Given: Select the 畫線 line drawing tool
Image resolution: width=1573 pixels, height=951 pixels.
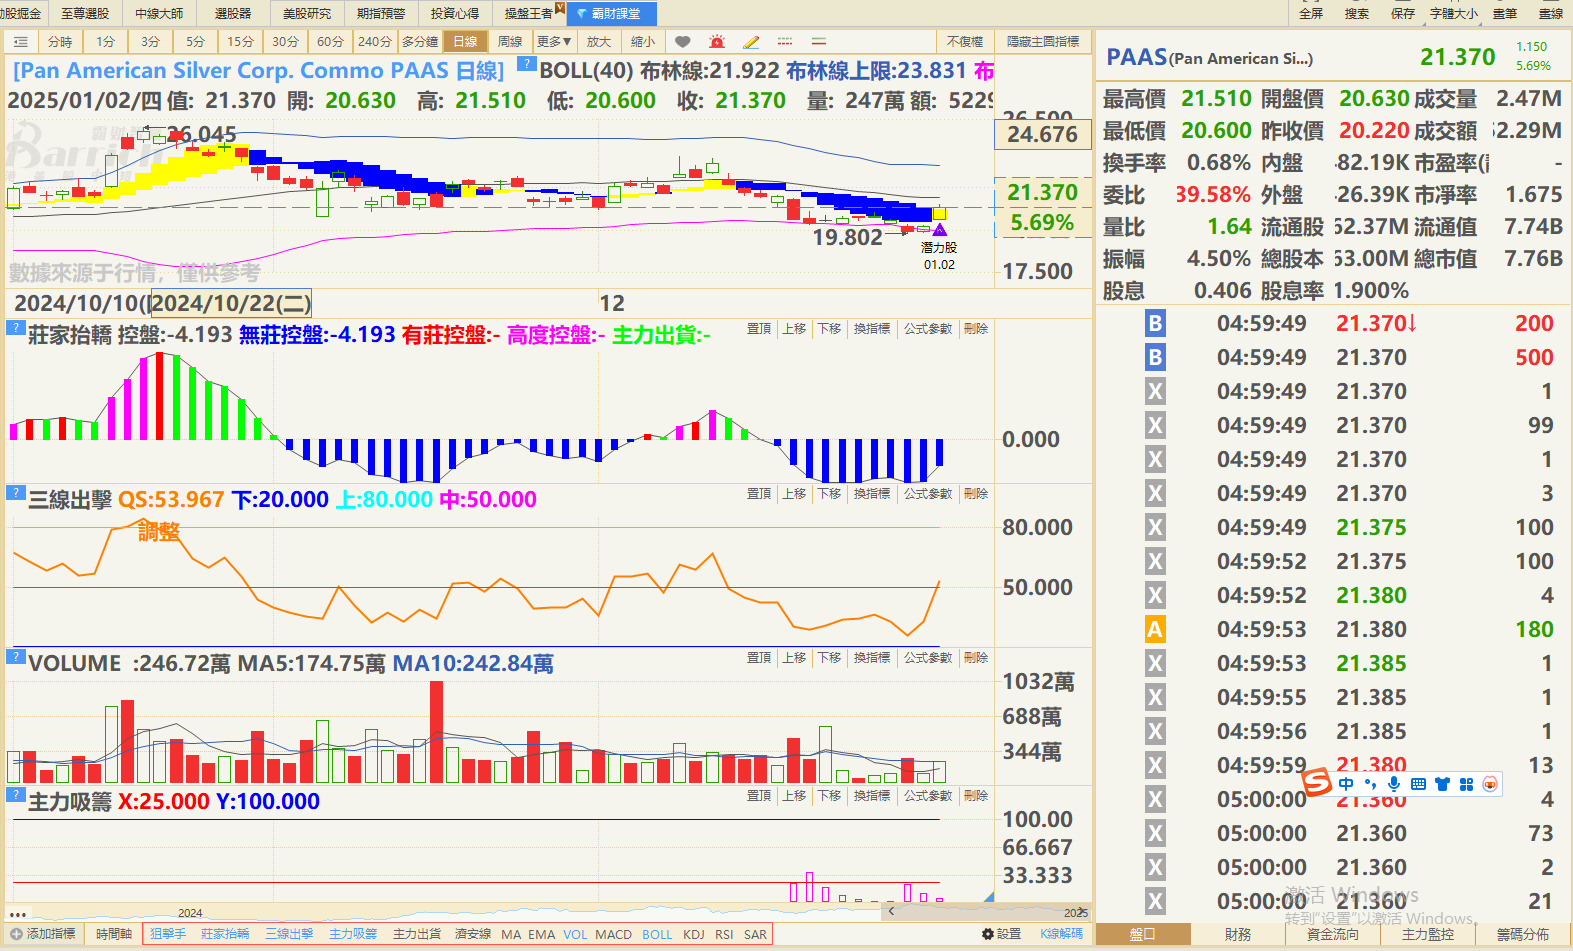Looking at the screenshot, I should tap(1551, 13).
